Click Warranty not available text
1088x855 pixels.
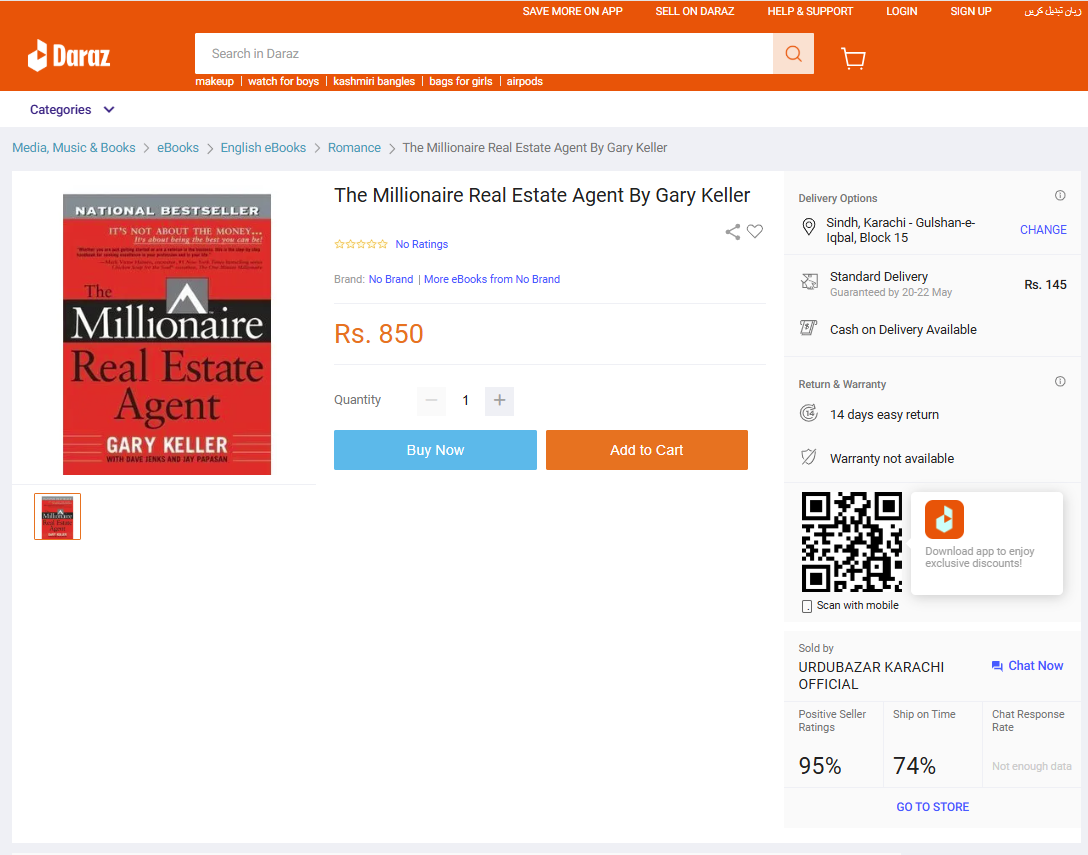892,458
